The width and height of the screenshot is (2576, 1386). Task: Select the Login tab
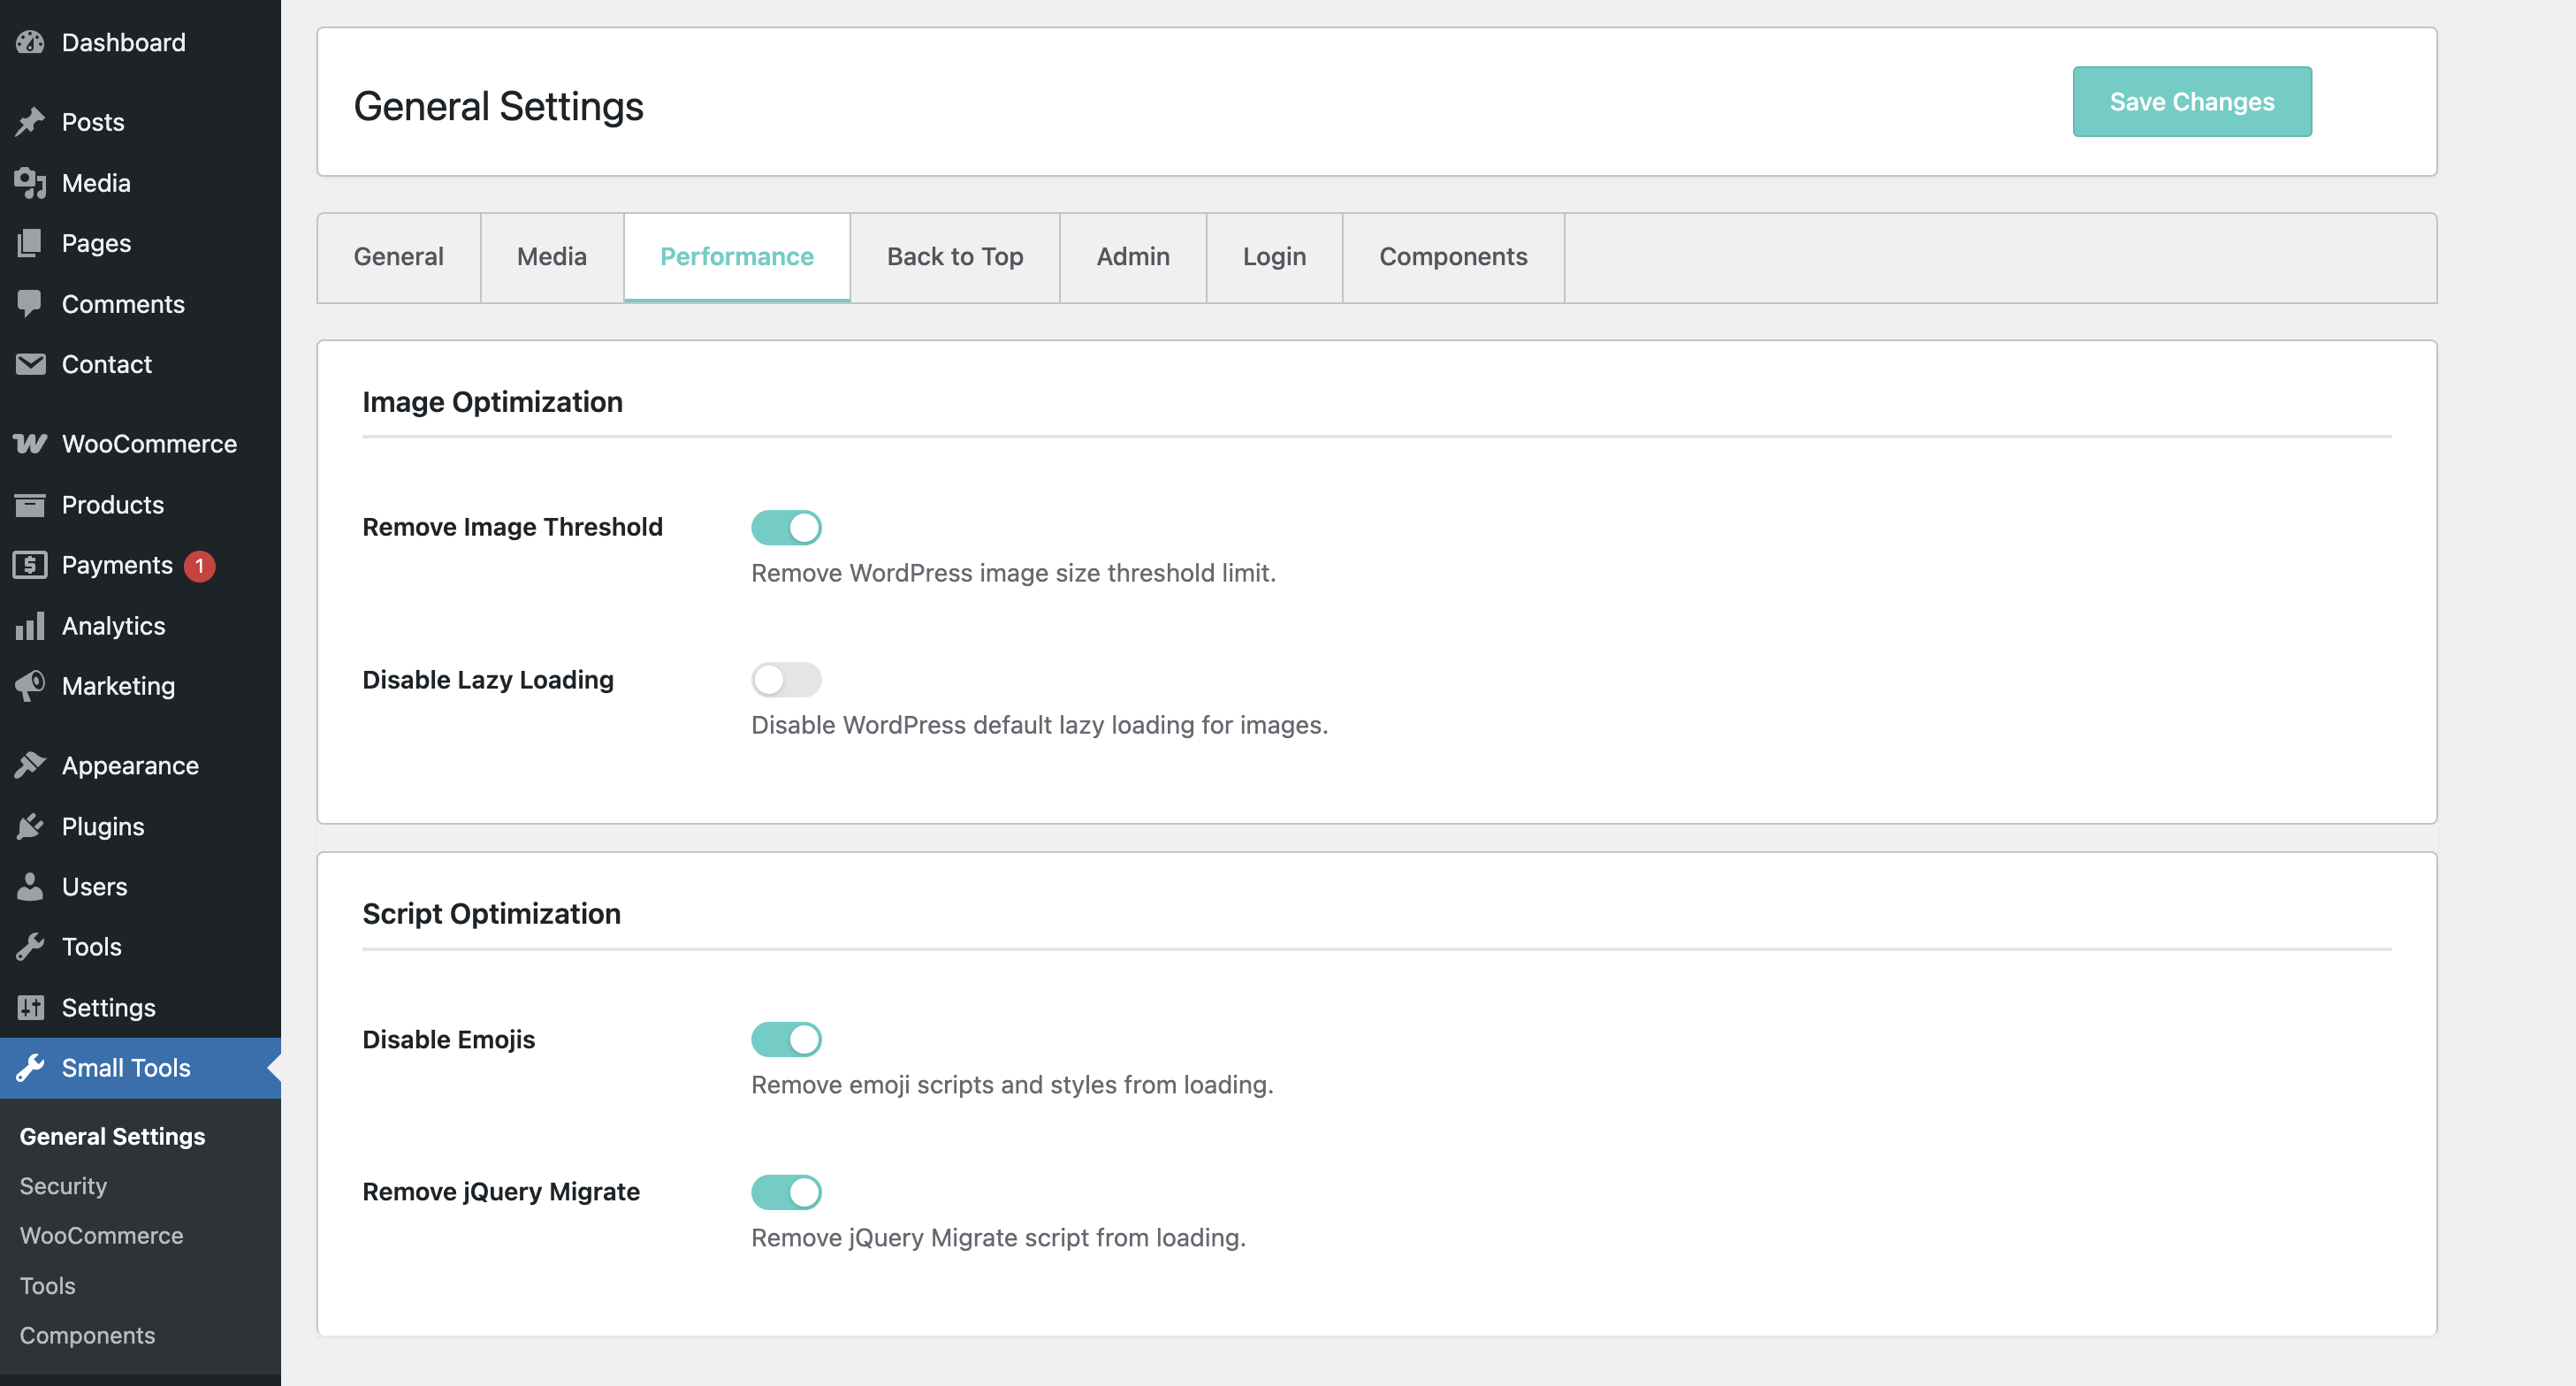[1273, 257]
